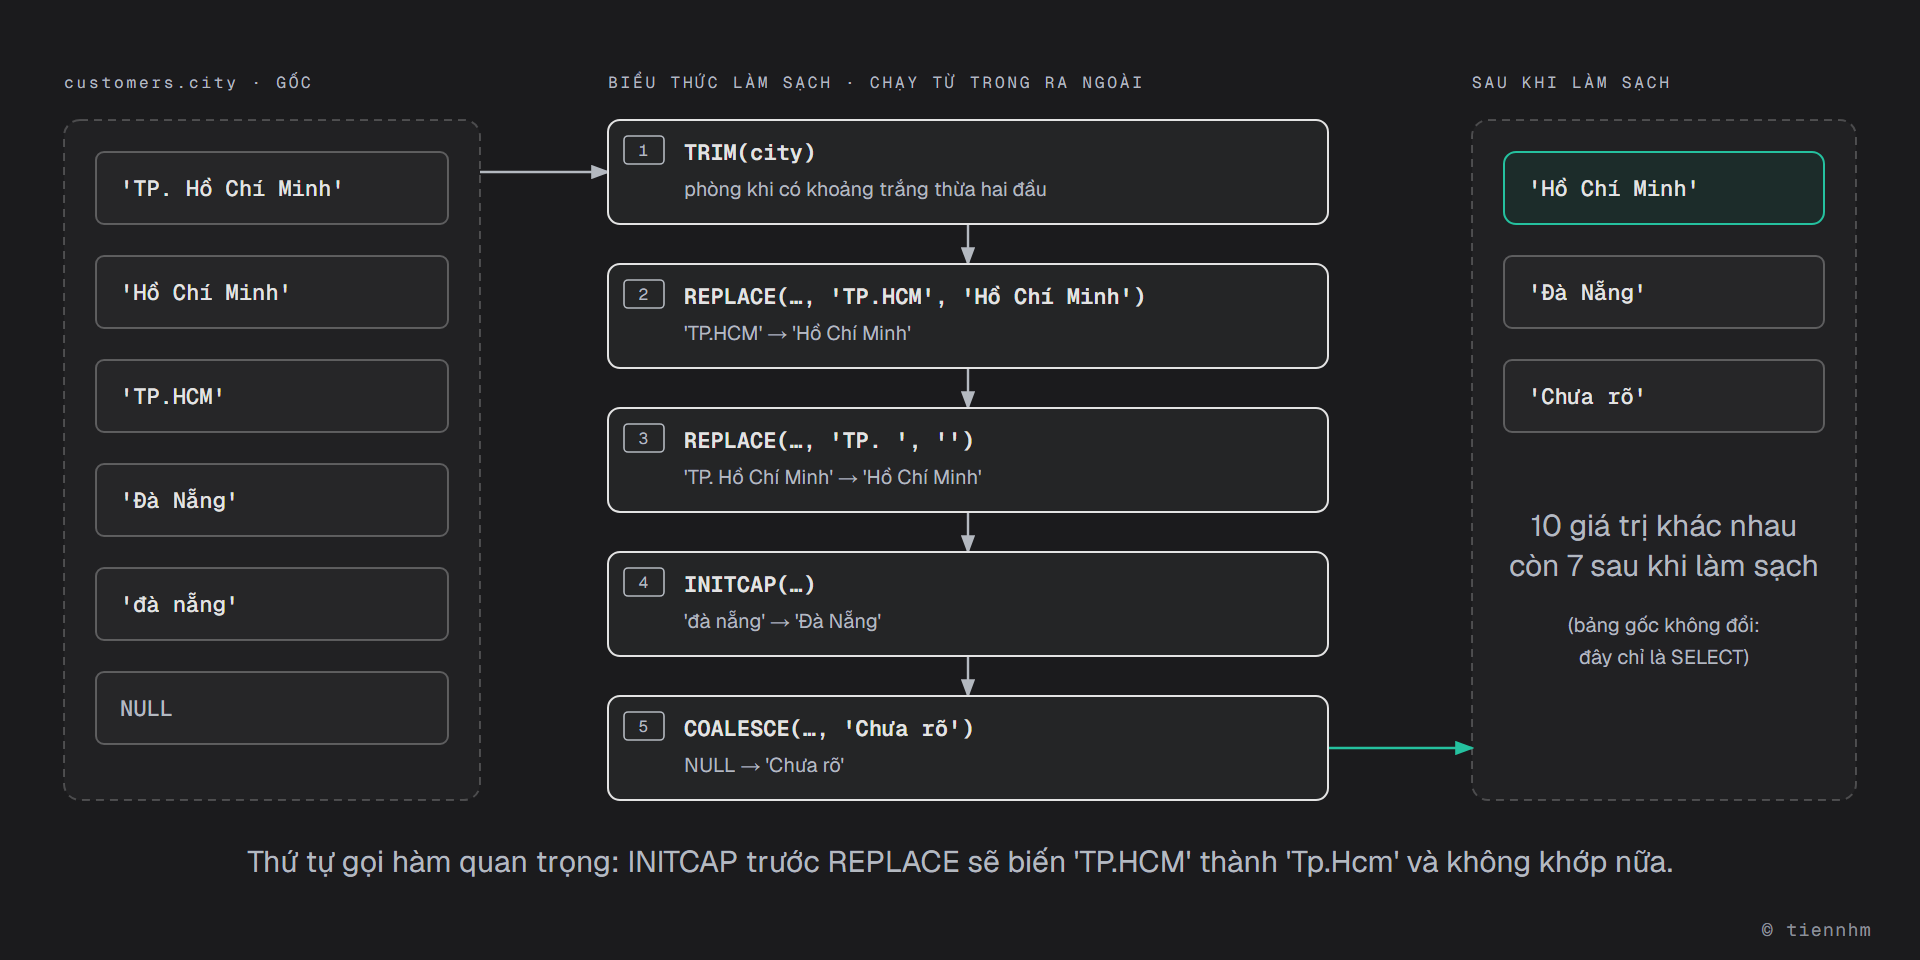Click the bottom note about INITCAP order
Viewport: 1920px width, 960px height.
pyautogui.click(x=960, y=861)
